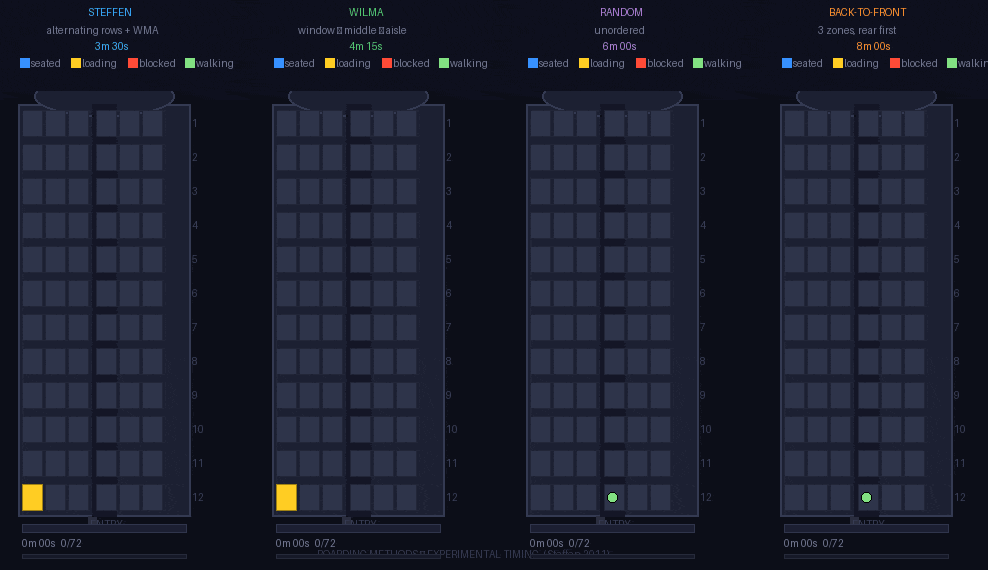This screenshot has width=988, height=570.
Task: Click the Back-to-Front progress bar under the cabin
Action: click(x=866, y=528)
